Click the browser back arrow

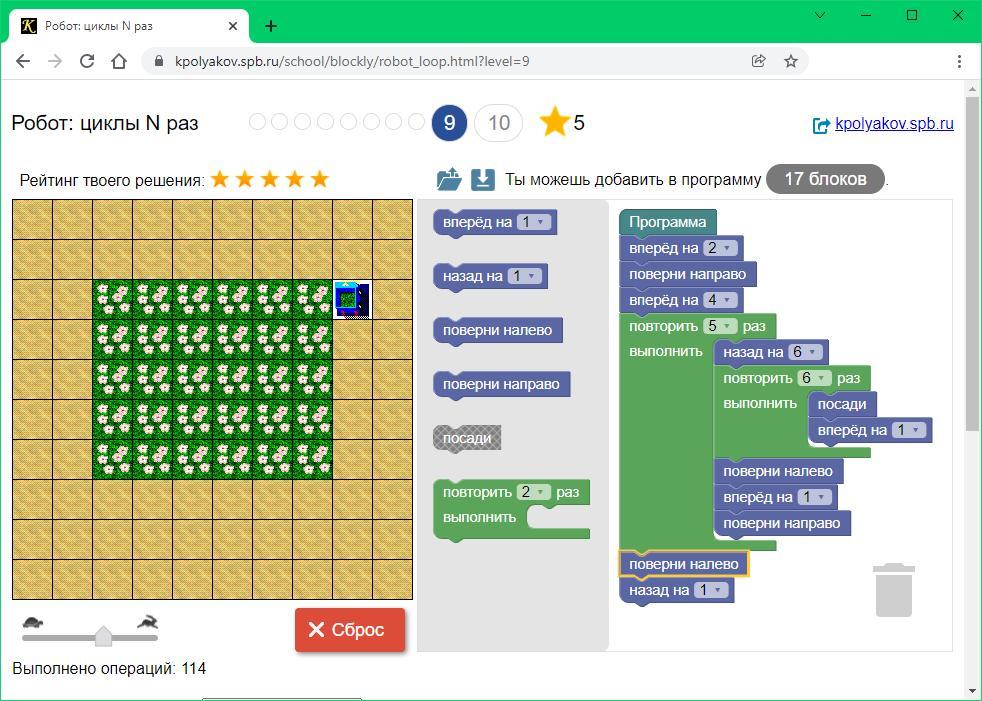coord(23,61)
